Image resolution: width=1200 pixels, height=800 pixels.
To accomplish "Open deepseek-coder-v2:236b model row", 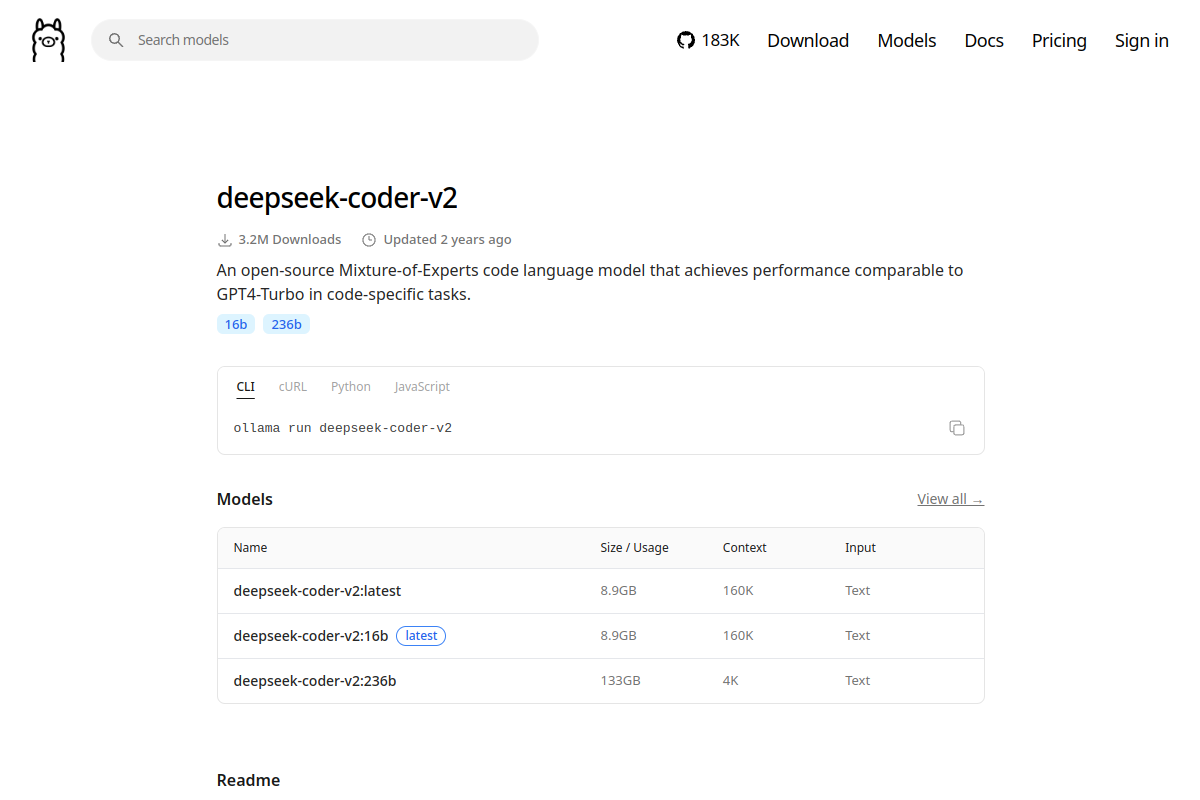I will point(600,681).
